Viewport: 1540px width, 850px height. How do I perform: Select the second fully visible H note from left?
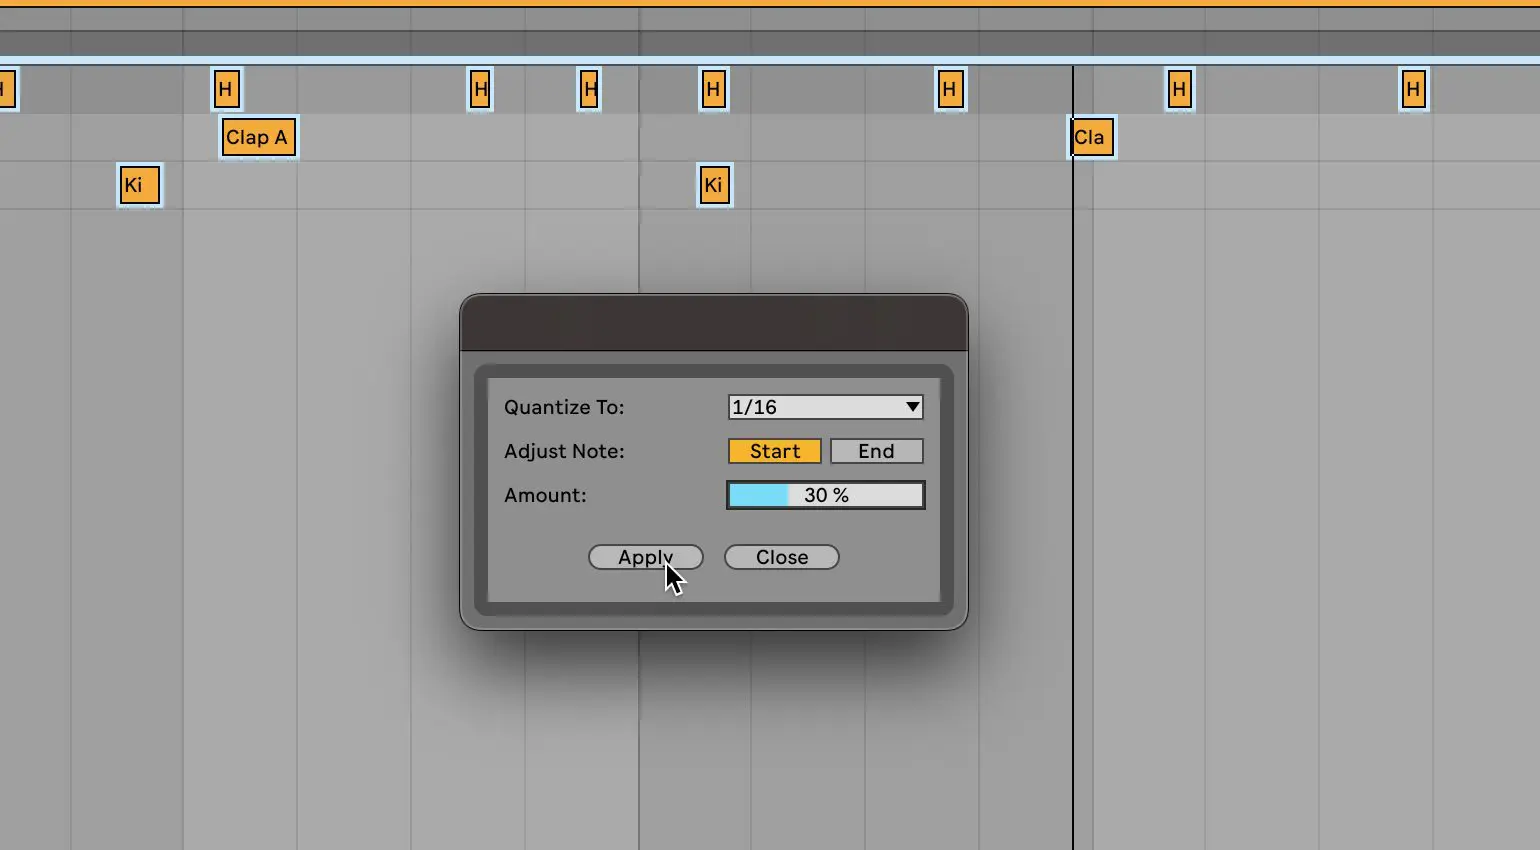point(480,90)
